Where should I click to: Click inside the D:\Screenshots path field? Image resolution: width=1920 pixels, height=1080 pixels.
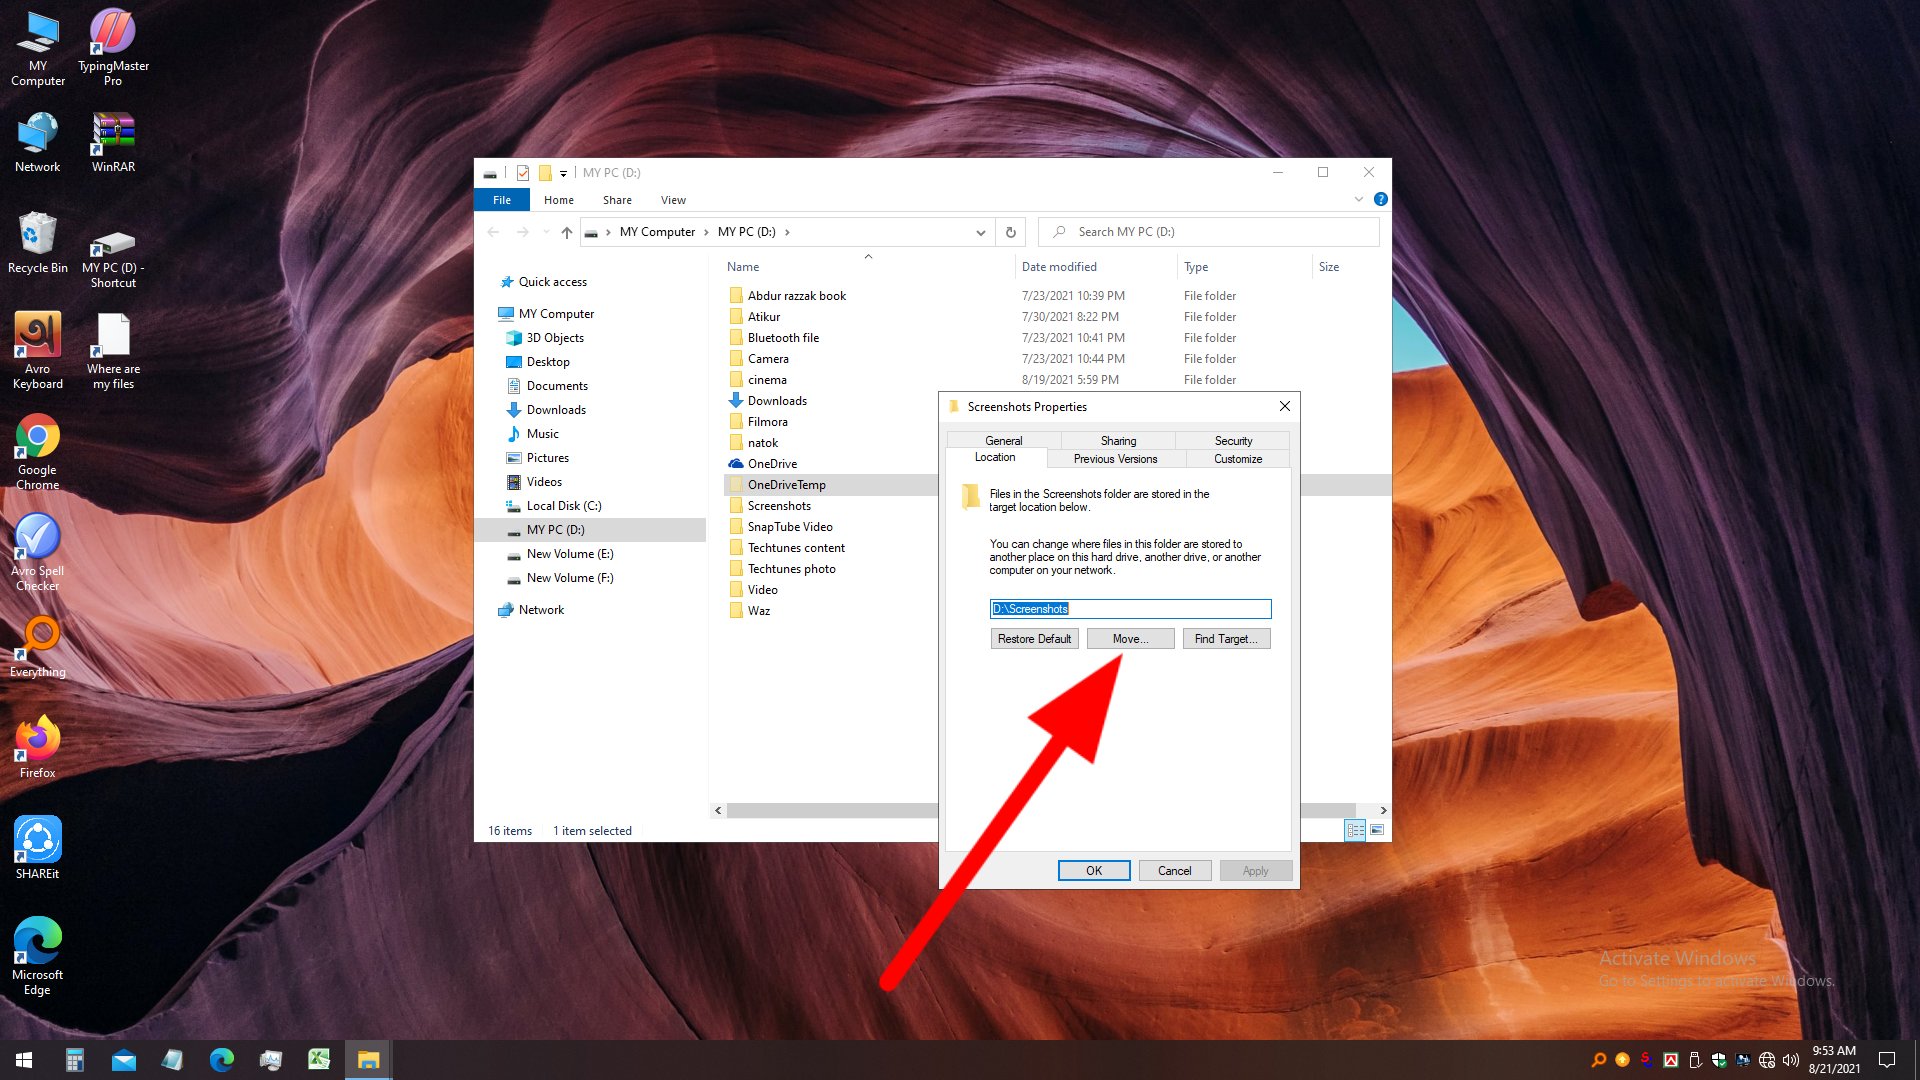(x=1130, y=608)
